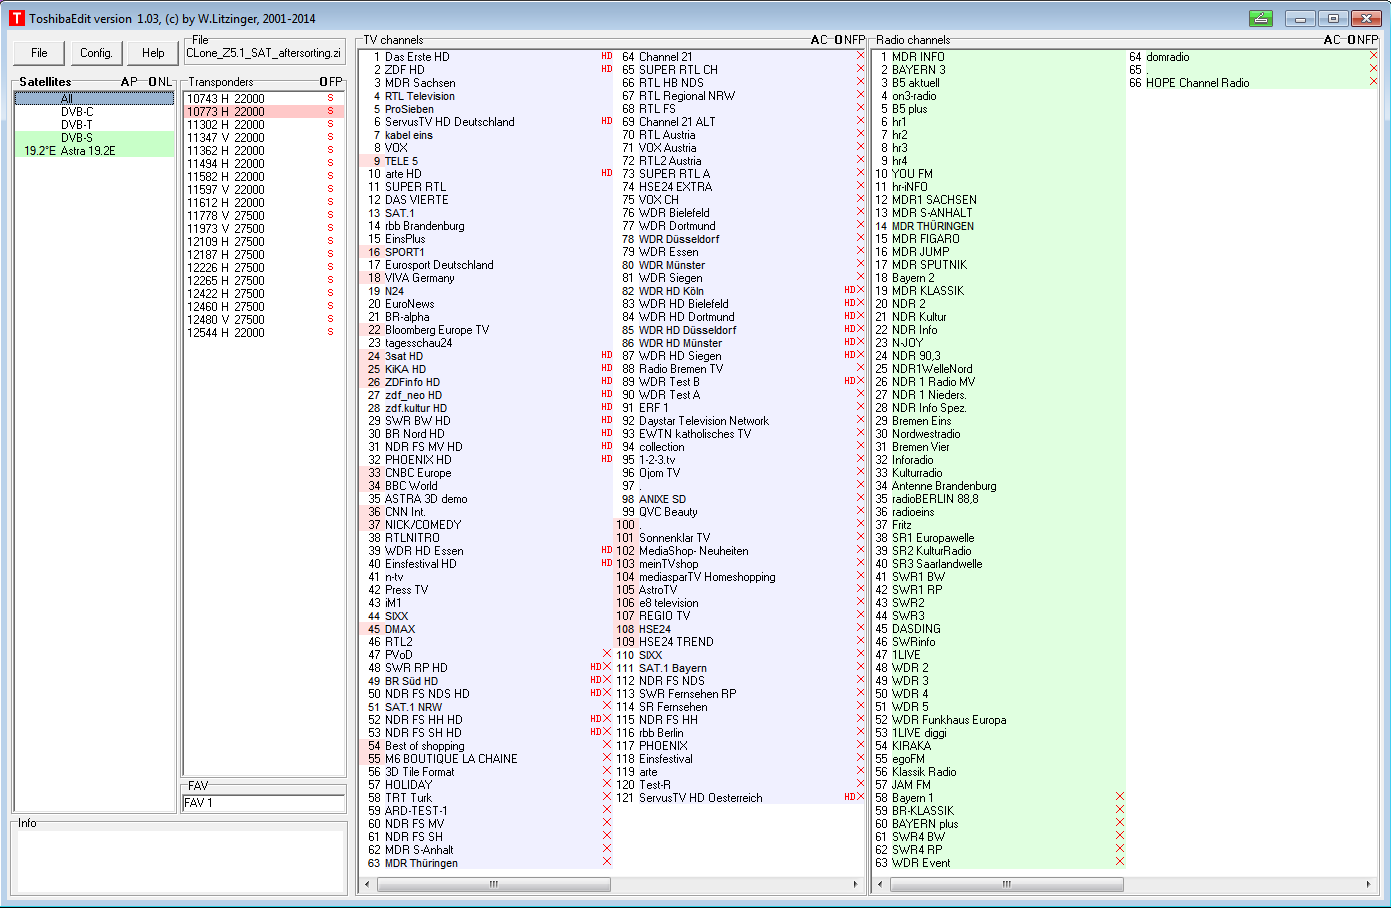Click the HD marker beside arte HD

tap(606, 174)
